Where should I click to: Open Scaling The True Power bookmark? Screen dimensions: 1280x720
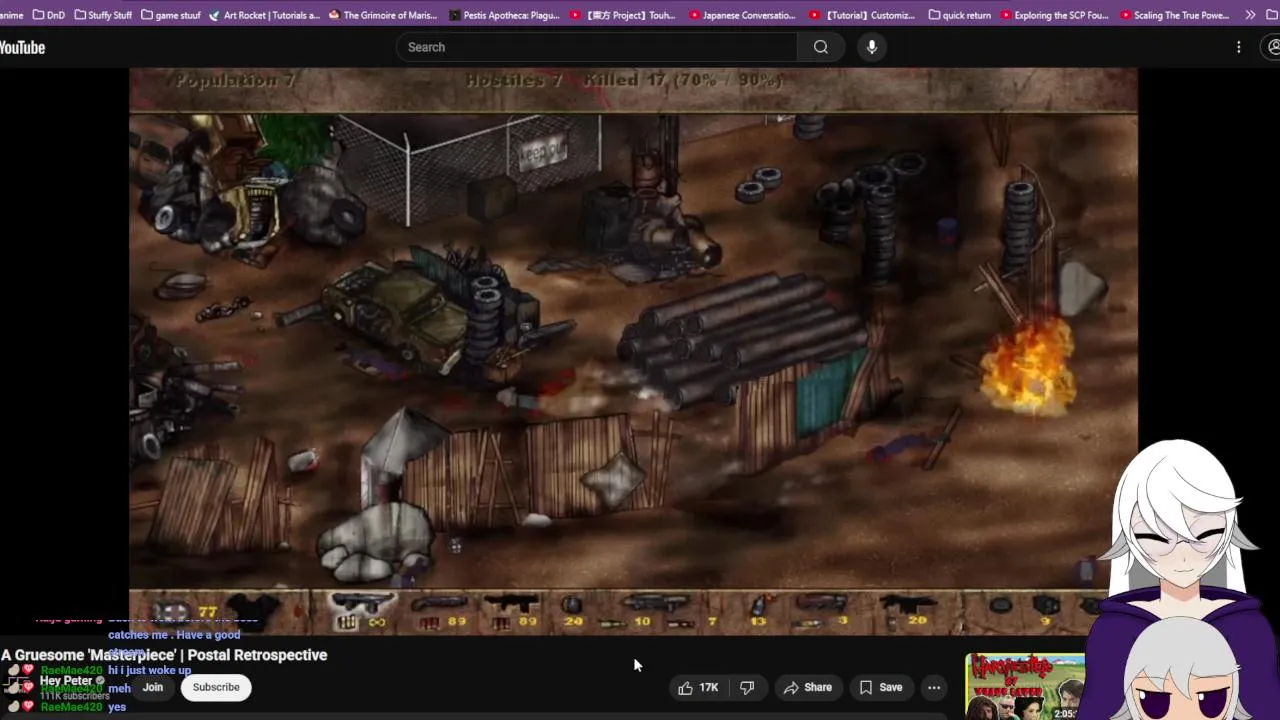[x=1174, y=15]
